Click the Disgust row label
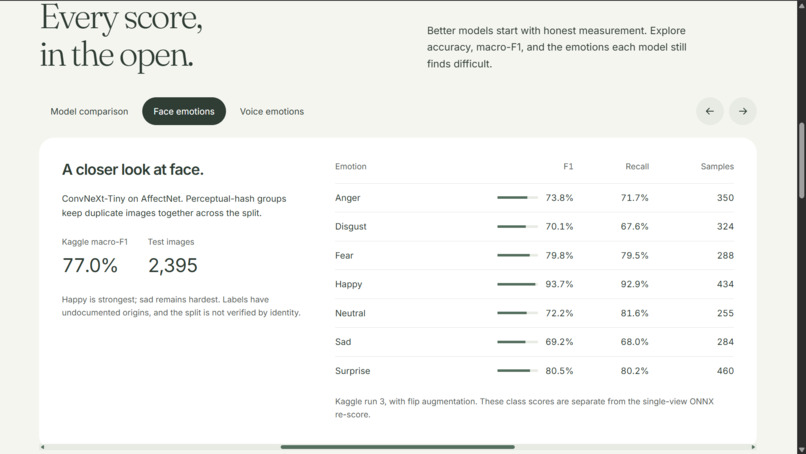 (x=351, y=227)
